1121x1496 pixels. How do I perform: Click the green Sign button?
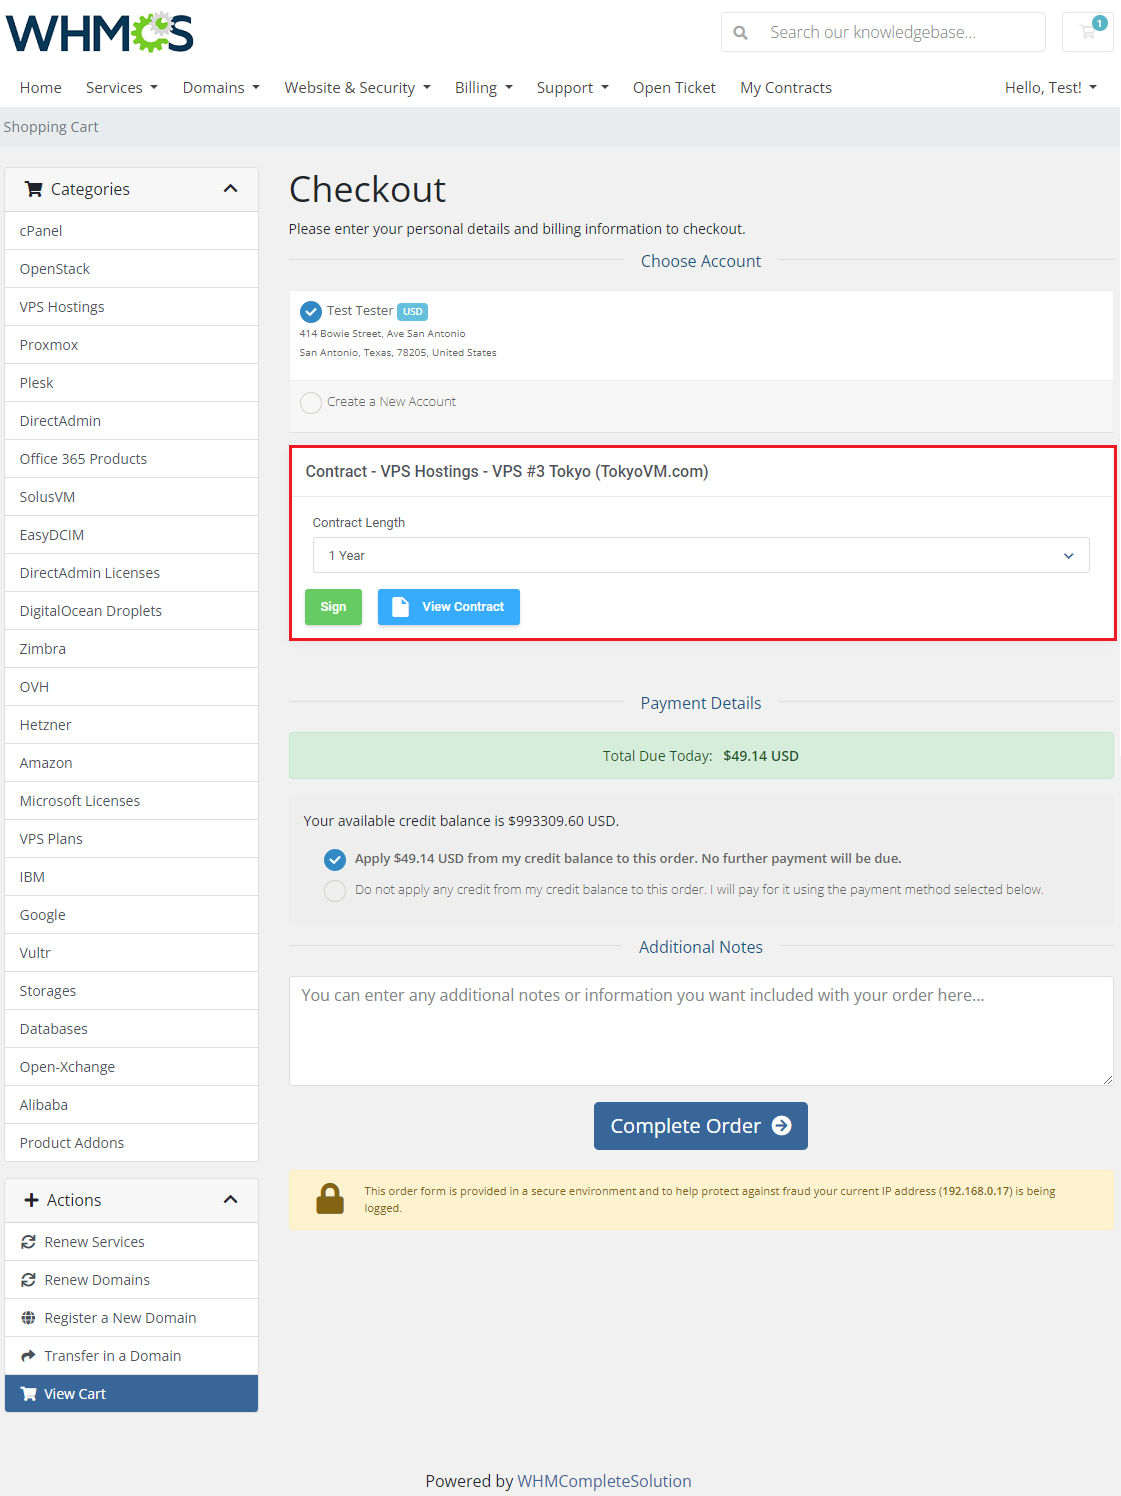pyautogui.click(x=333, y=607)
